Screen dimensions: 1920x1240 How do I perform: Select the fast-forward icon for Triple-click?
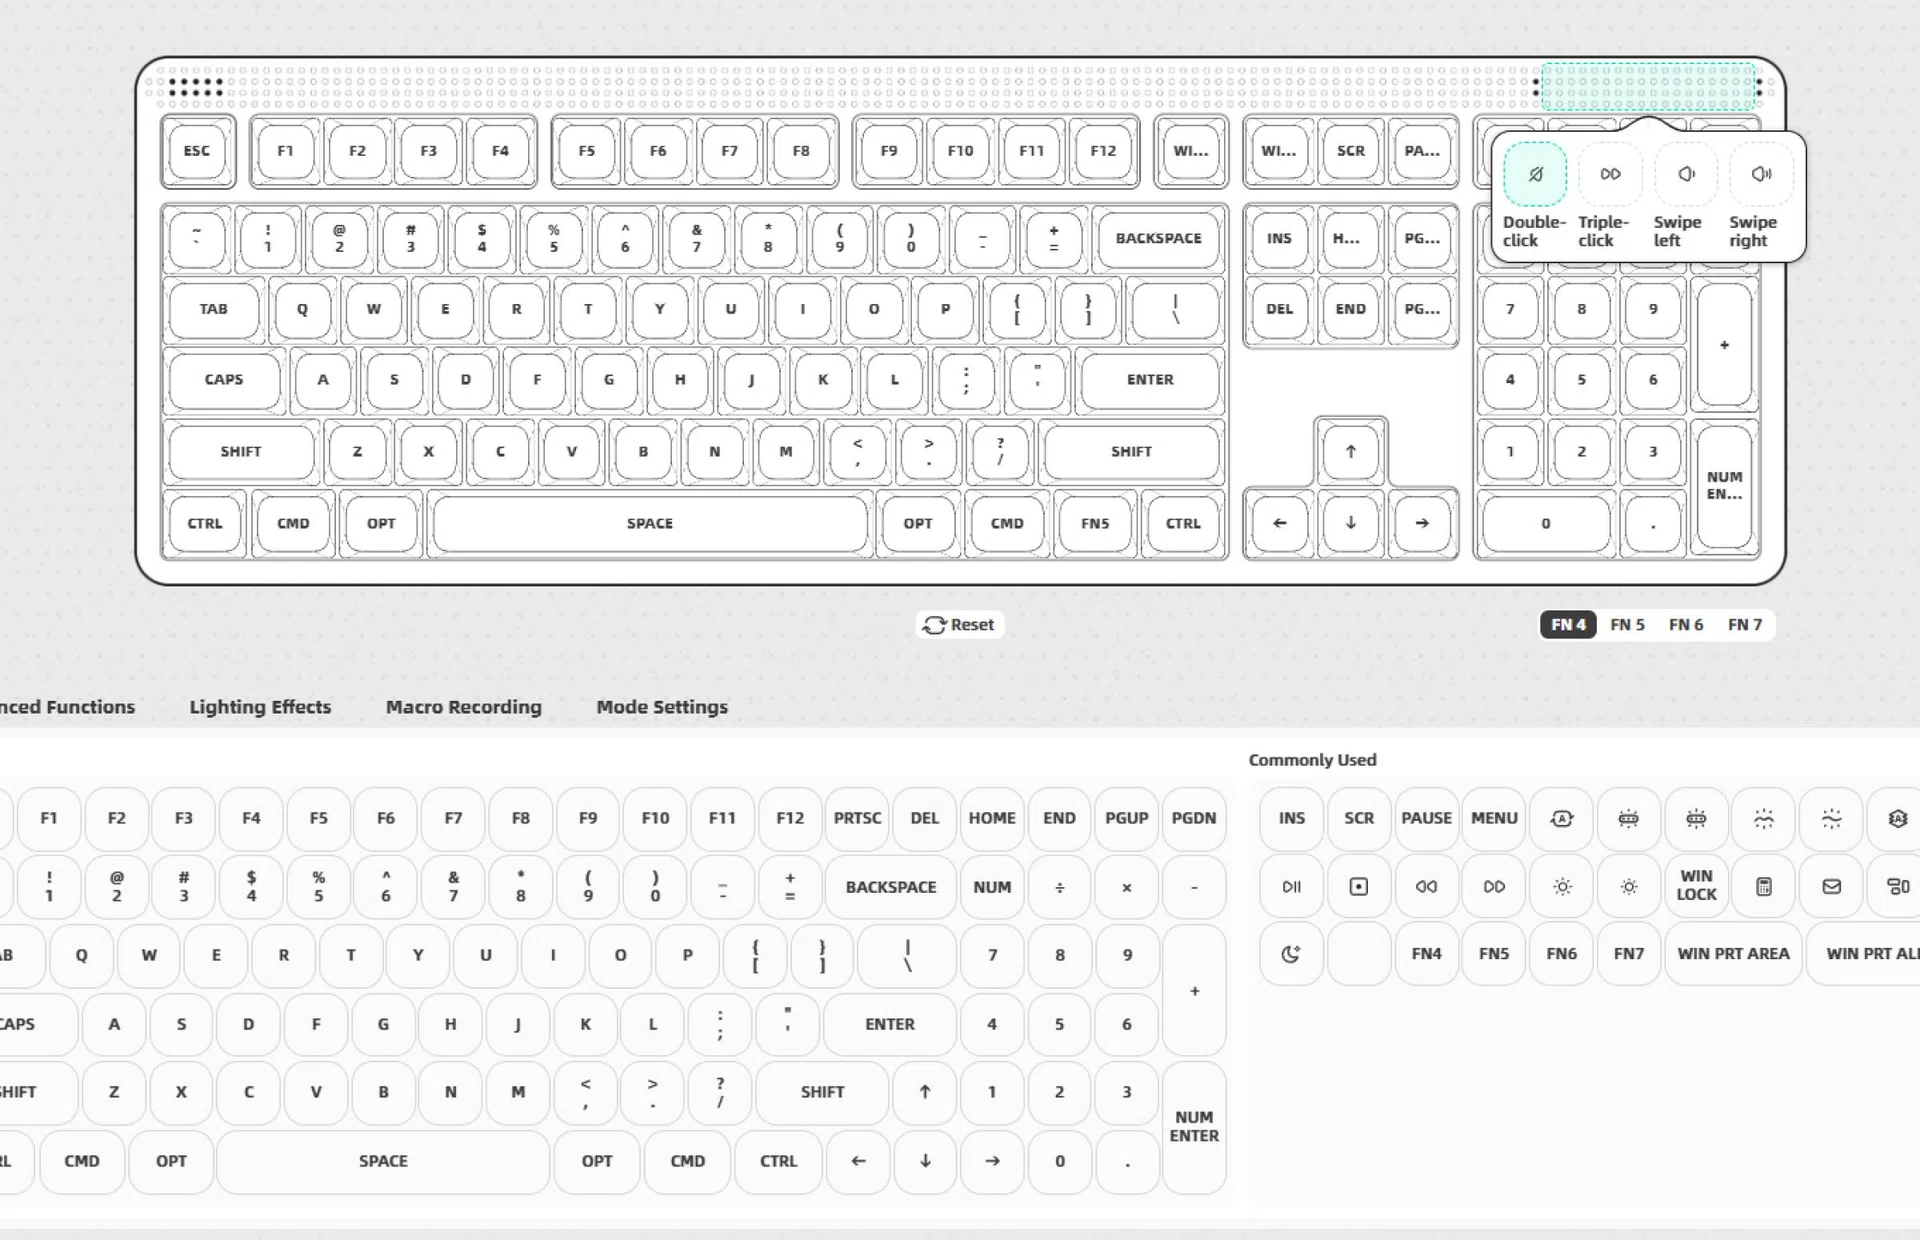click(x=1610, y=173)
